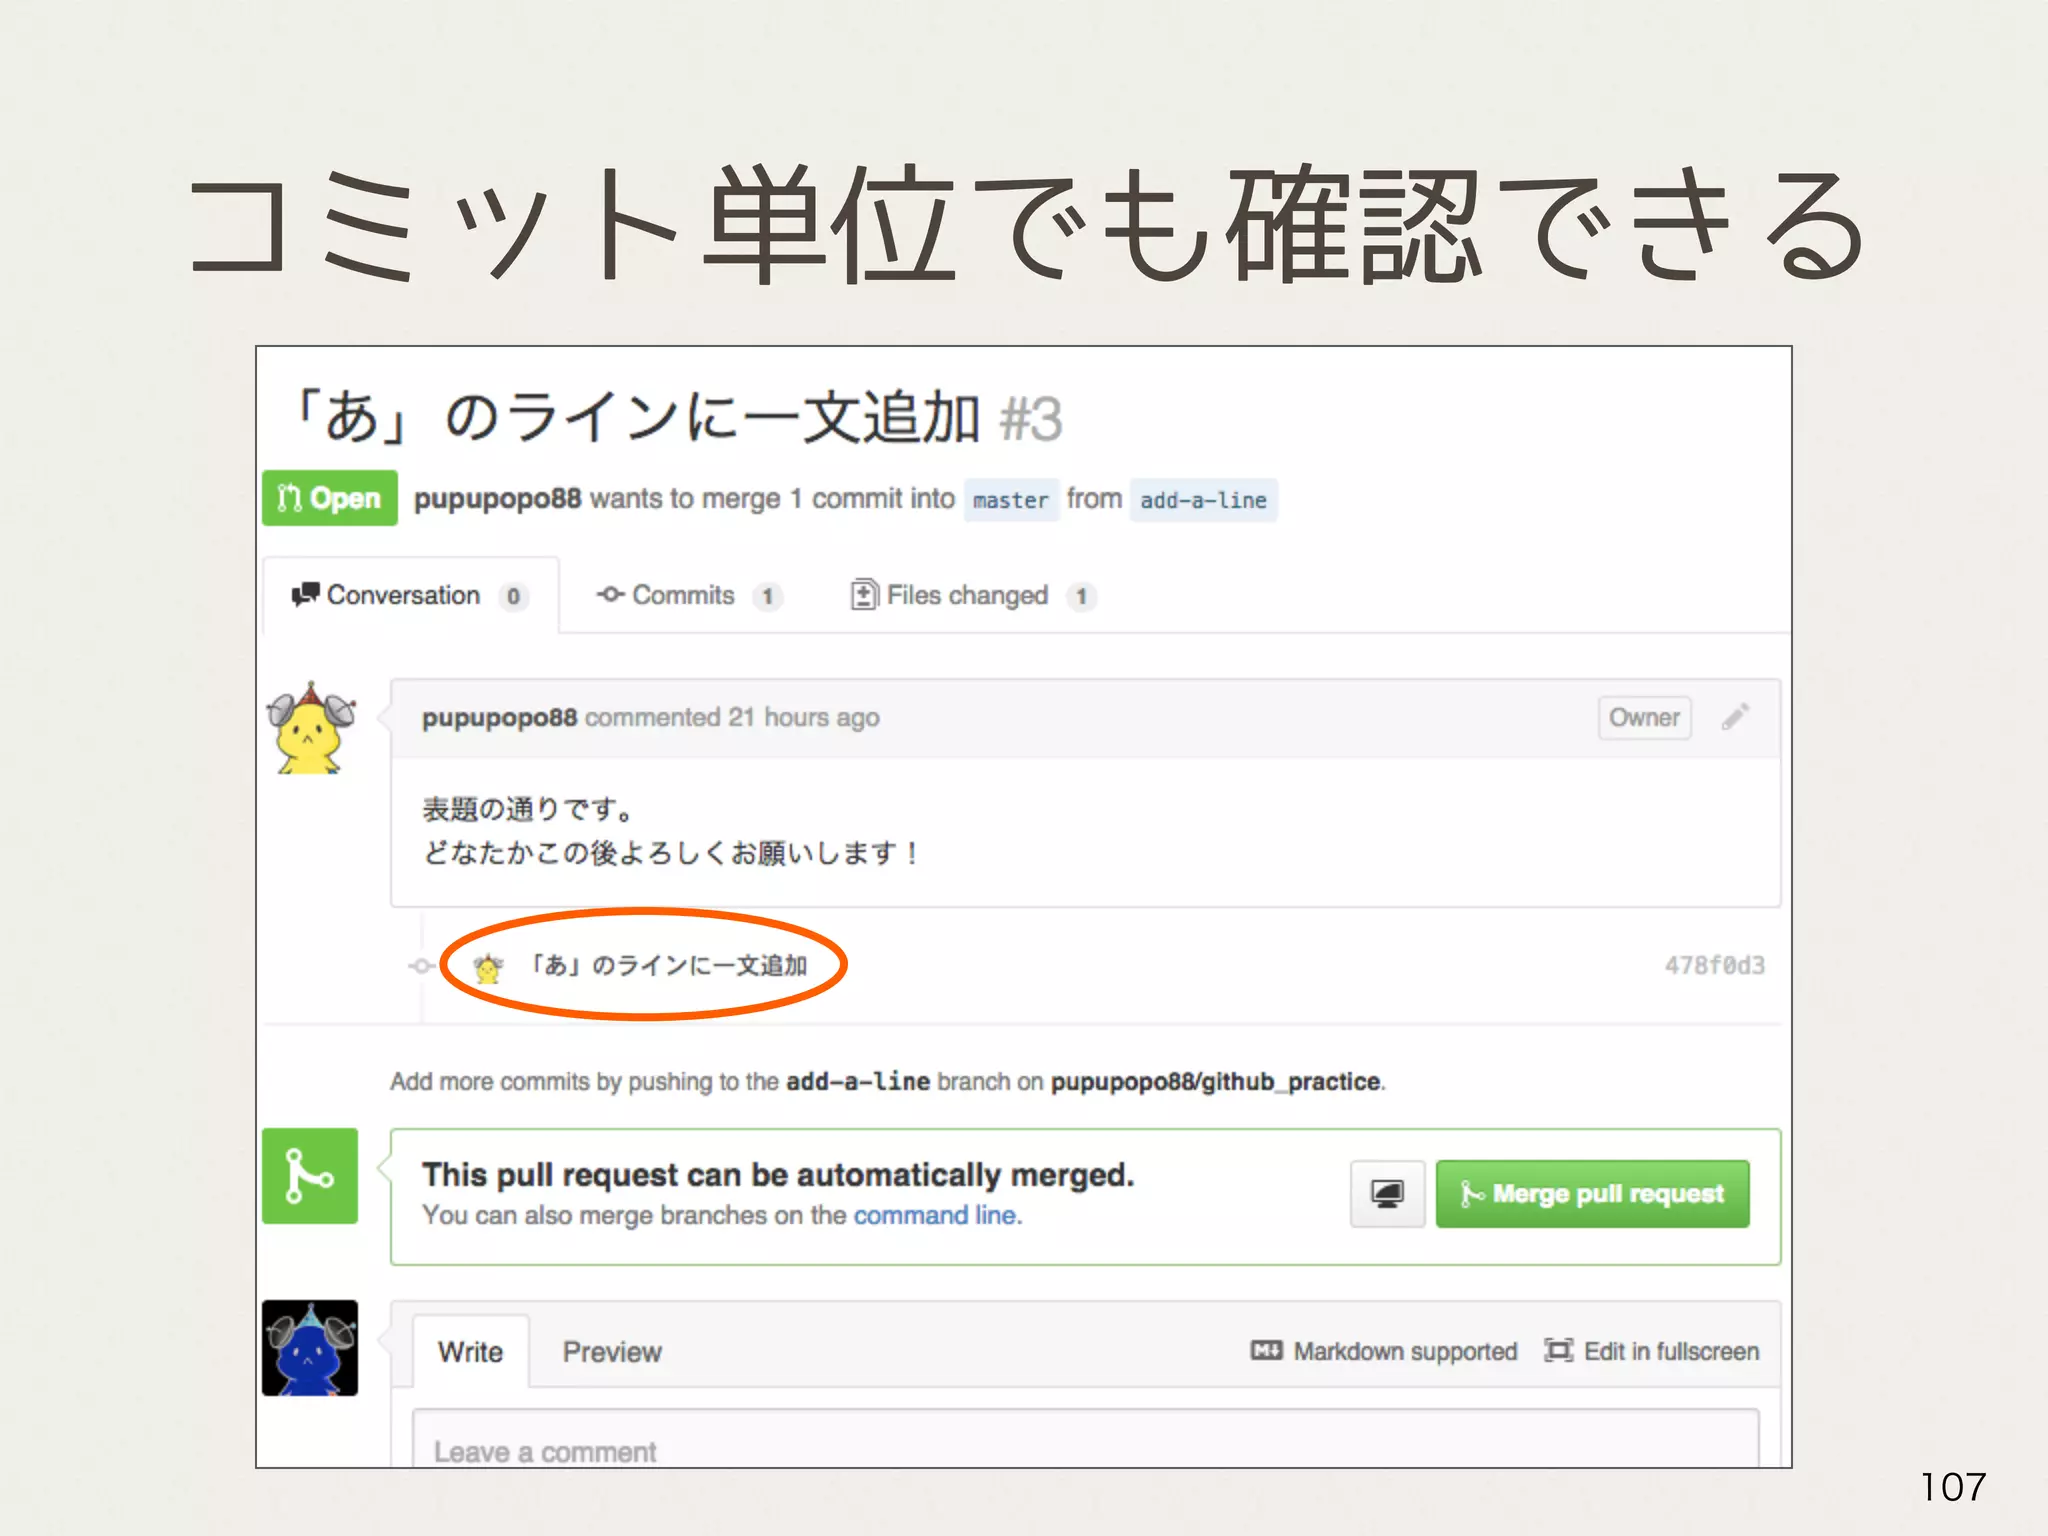Click the blue commenter avatar
Image resolution: width=2048 pixels, height=1536 pixels.
(x=310, y=1347)
